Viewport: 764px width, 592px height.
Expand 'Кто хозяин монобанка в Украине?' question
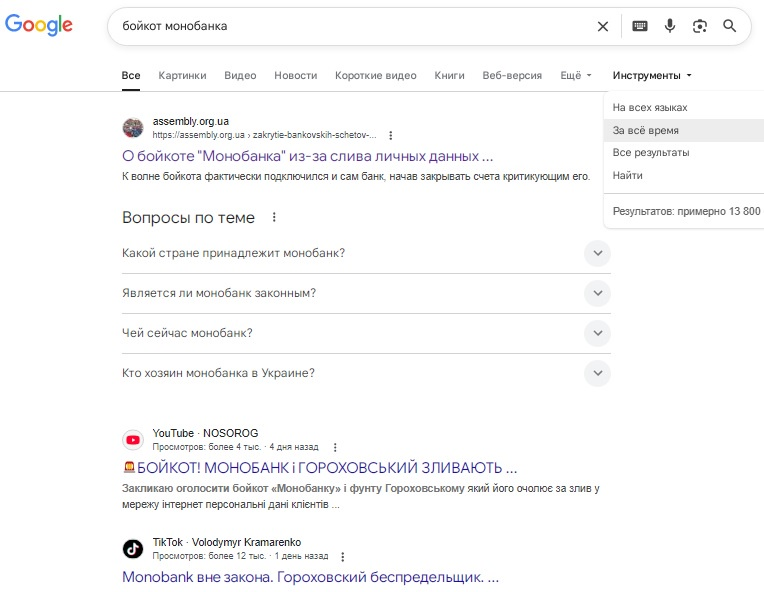597,373
